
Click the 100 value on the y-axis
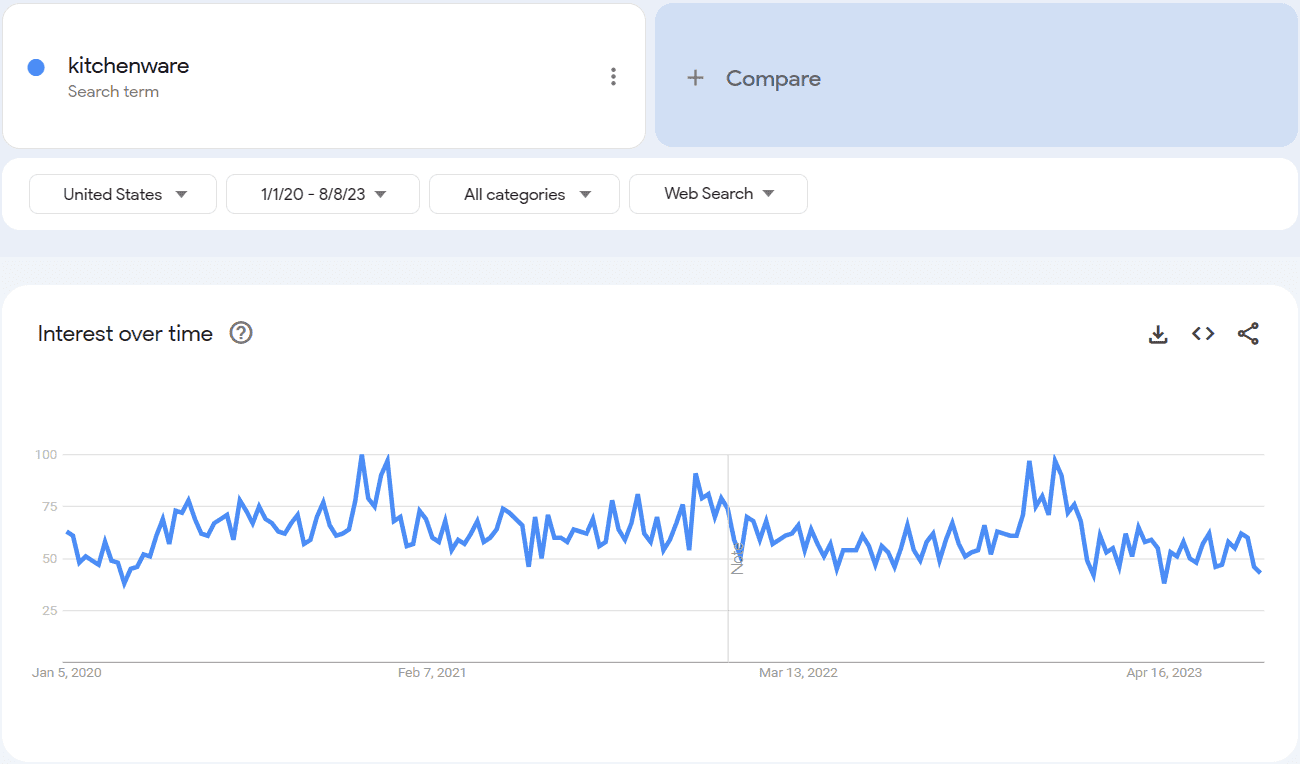pyautogui.click(x=46, y=455)
